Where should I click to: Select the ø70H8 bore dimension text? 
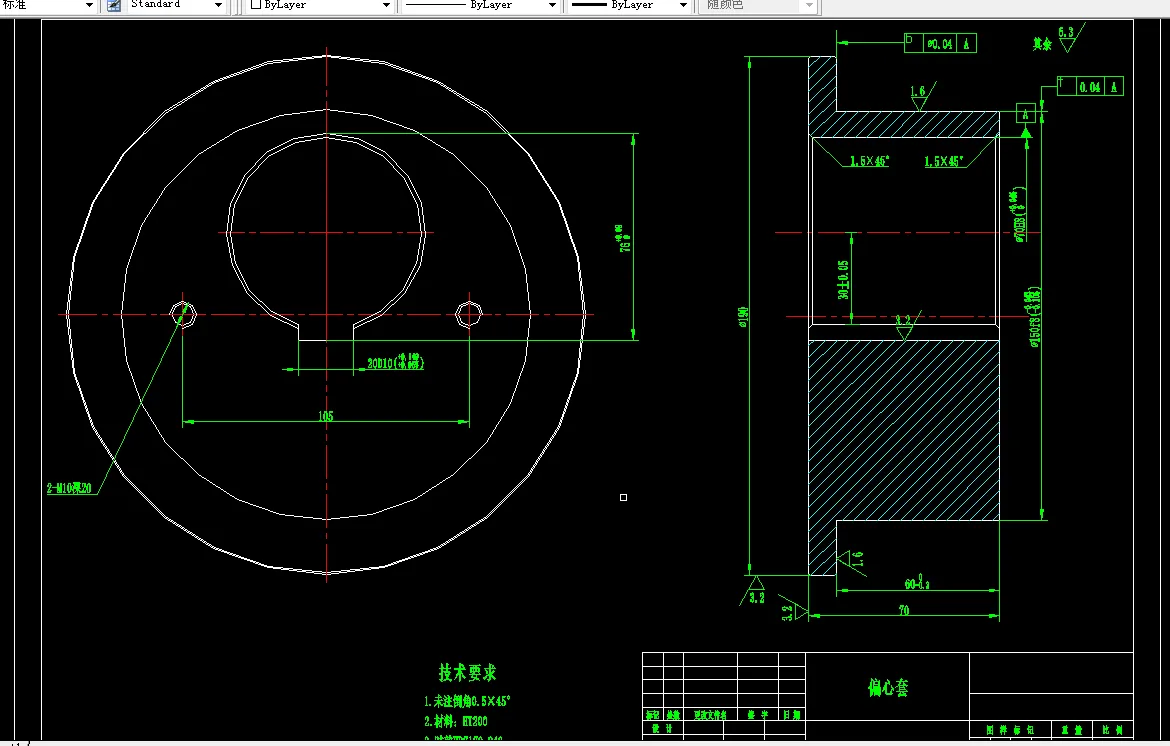coord(1019,216)
